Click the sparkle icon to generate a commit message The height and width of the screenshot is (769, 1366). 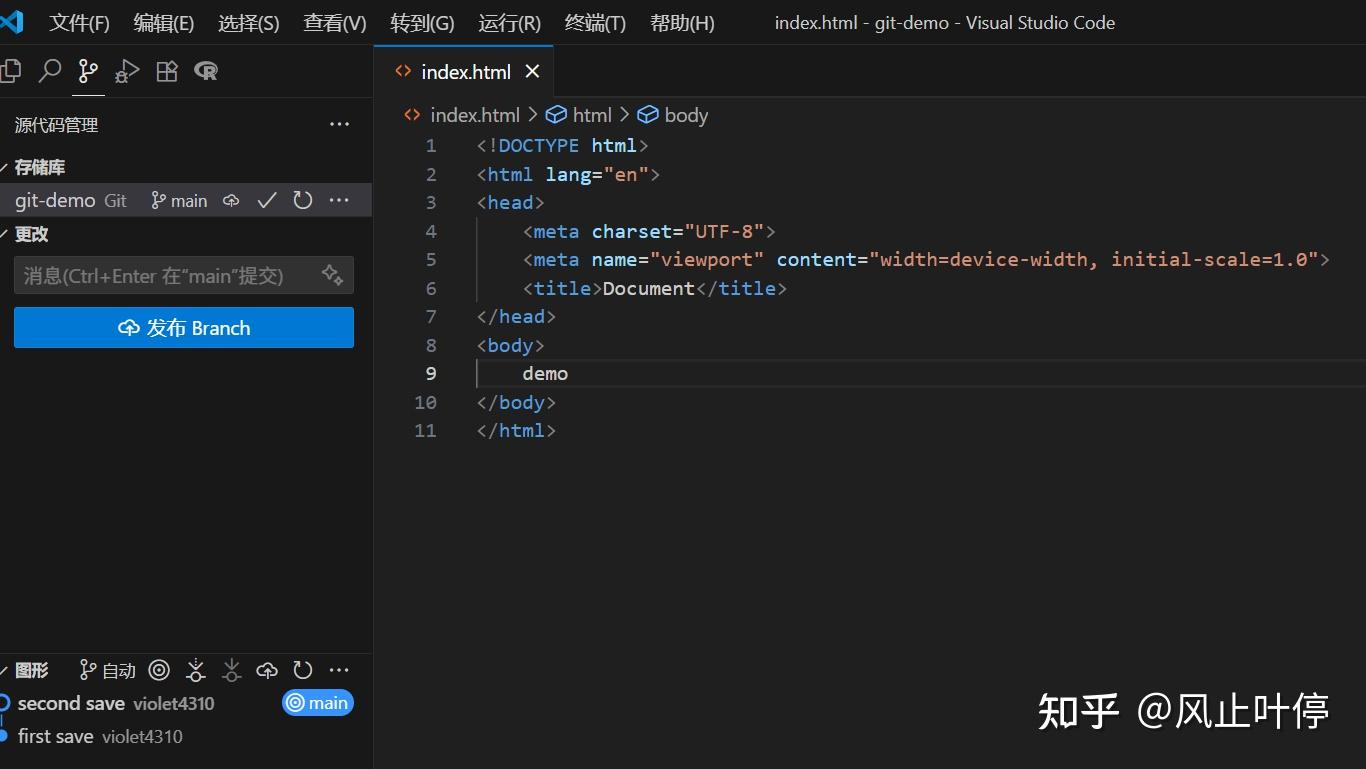pos(331,275)
